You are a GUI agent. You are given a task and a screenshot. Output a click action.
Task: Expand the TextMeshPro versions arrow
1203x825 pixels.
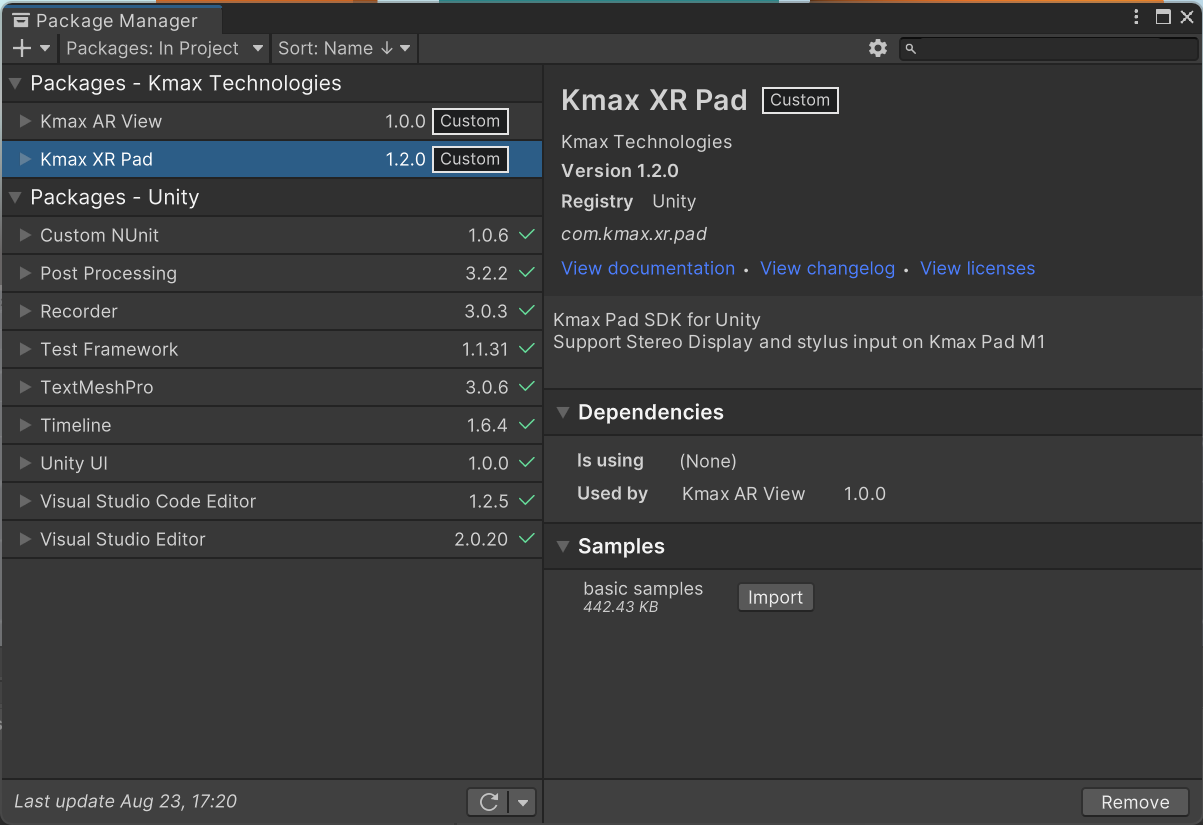coord(26,387)
